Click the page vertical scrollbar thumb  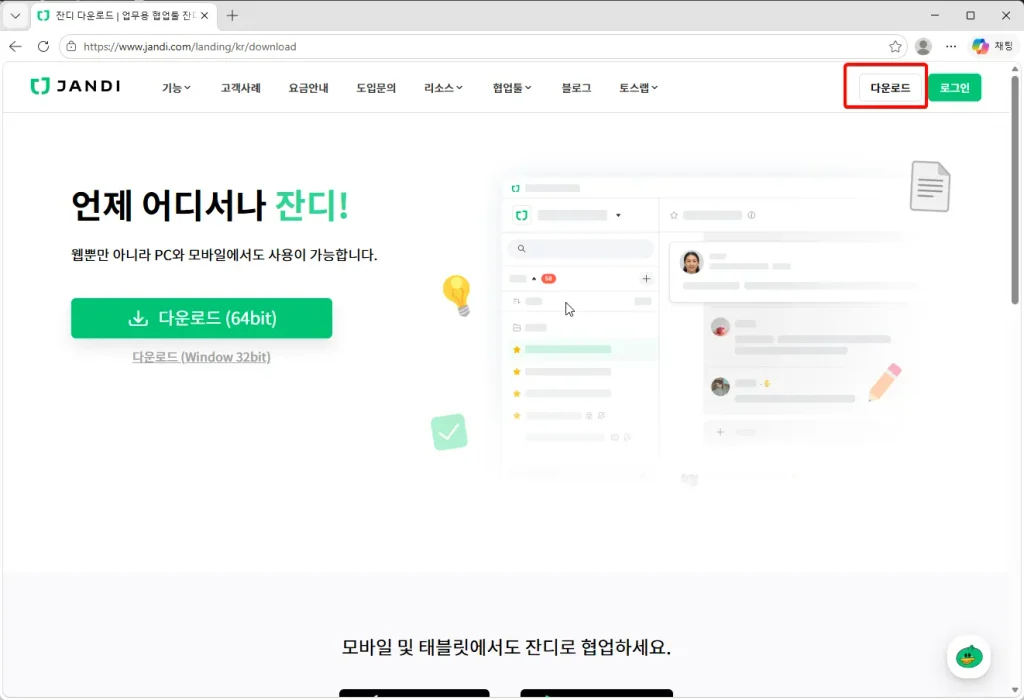[1014, 189]
